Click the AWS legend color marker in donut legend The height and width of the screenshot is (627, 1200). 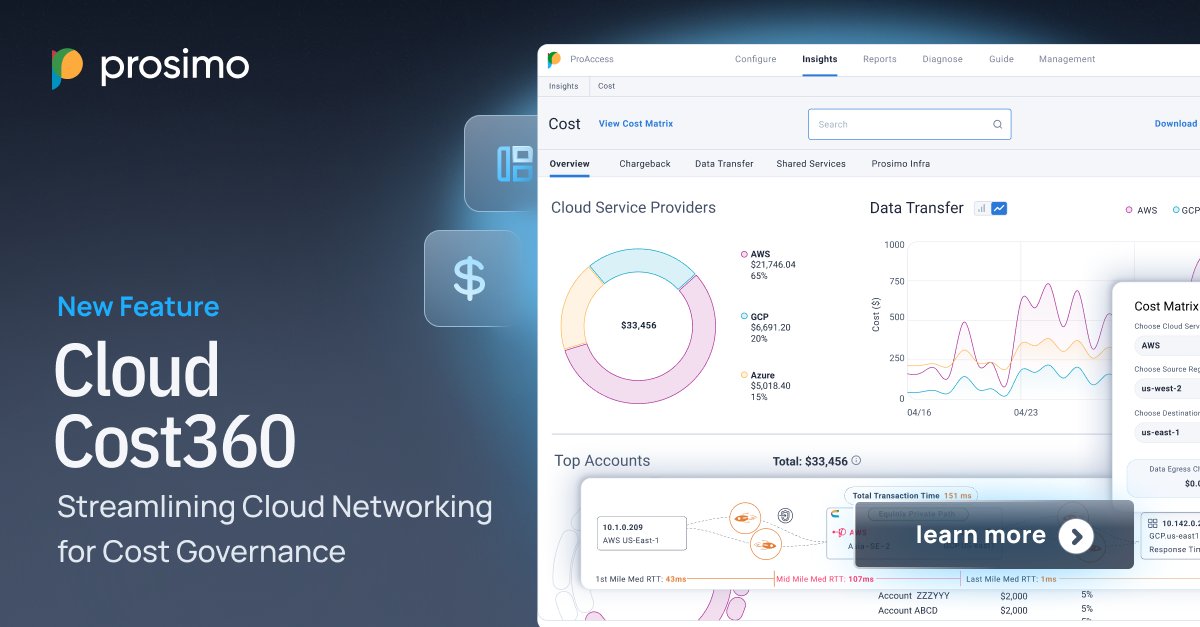click(x=744, y=254)
